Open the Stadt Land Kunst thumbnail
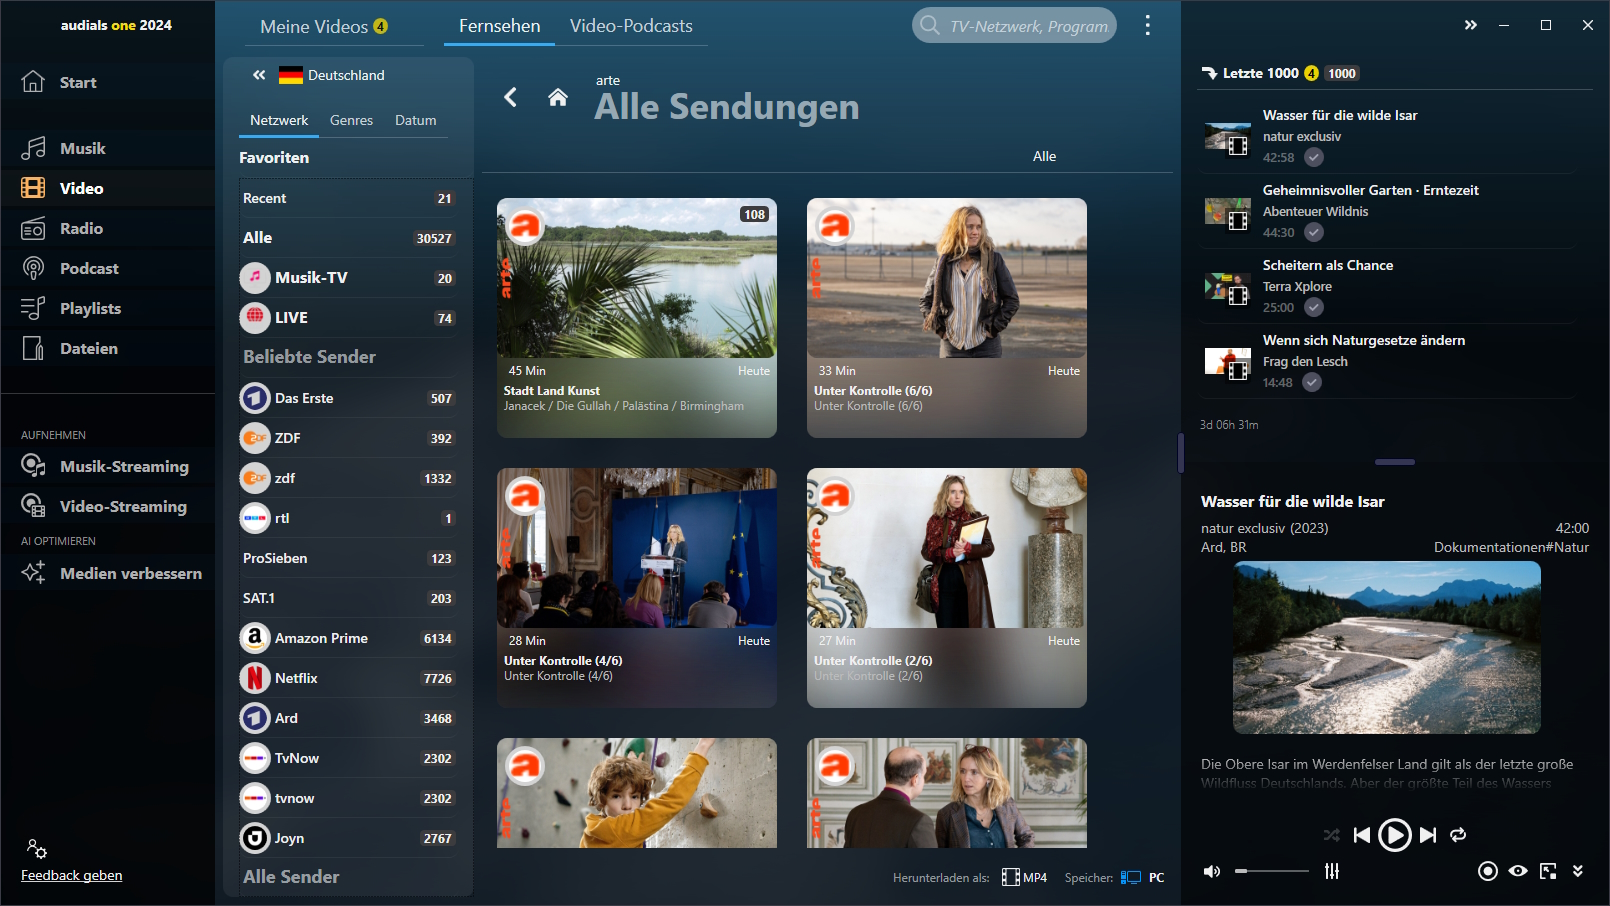 click(x=637, y=278)
